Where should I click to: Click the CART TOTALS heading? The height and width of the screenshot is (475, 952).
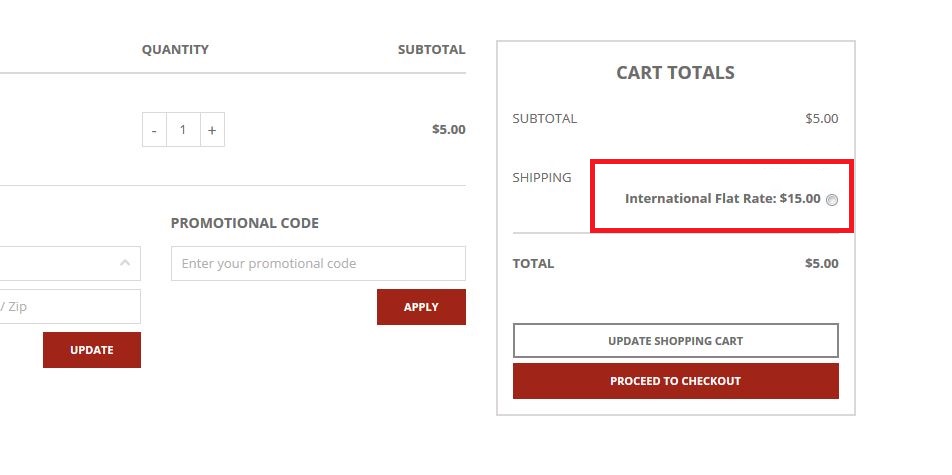tap(675, 73)
